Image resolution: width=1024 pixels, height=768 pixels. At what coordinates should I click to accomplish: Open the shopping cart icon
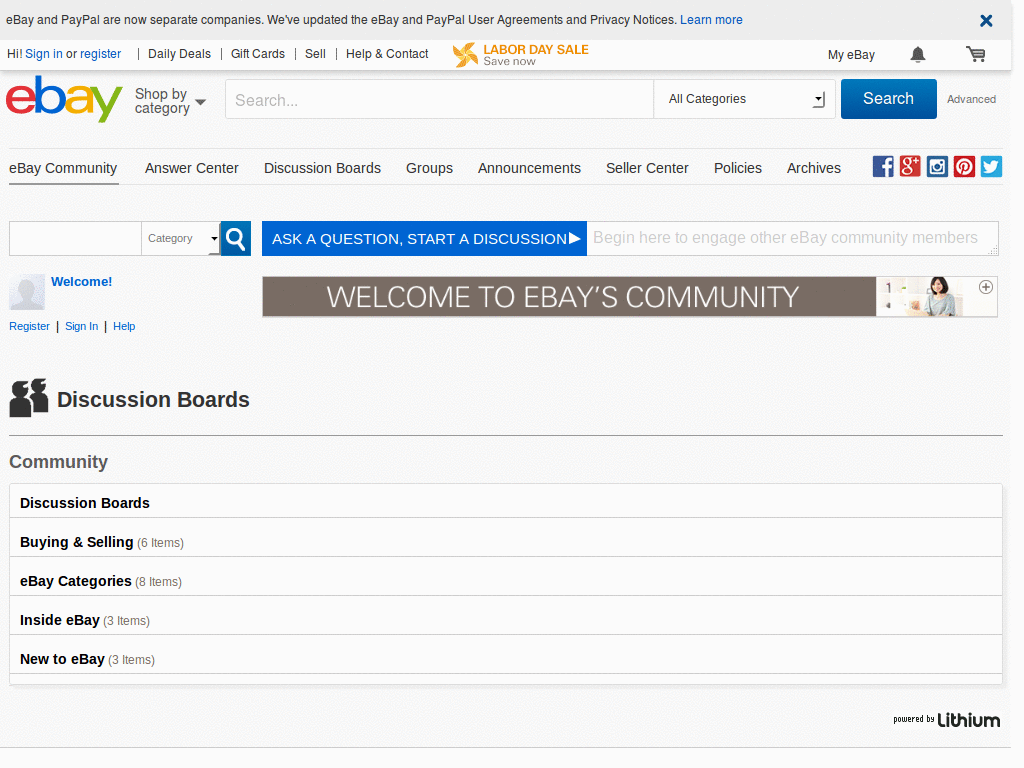point(976,55)
